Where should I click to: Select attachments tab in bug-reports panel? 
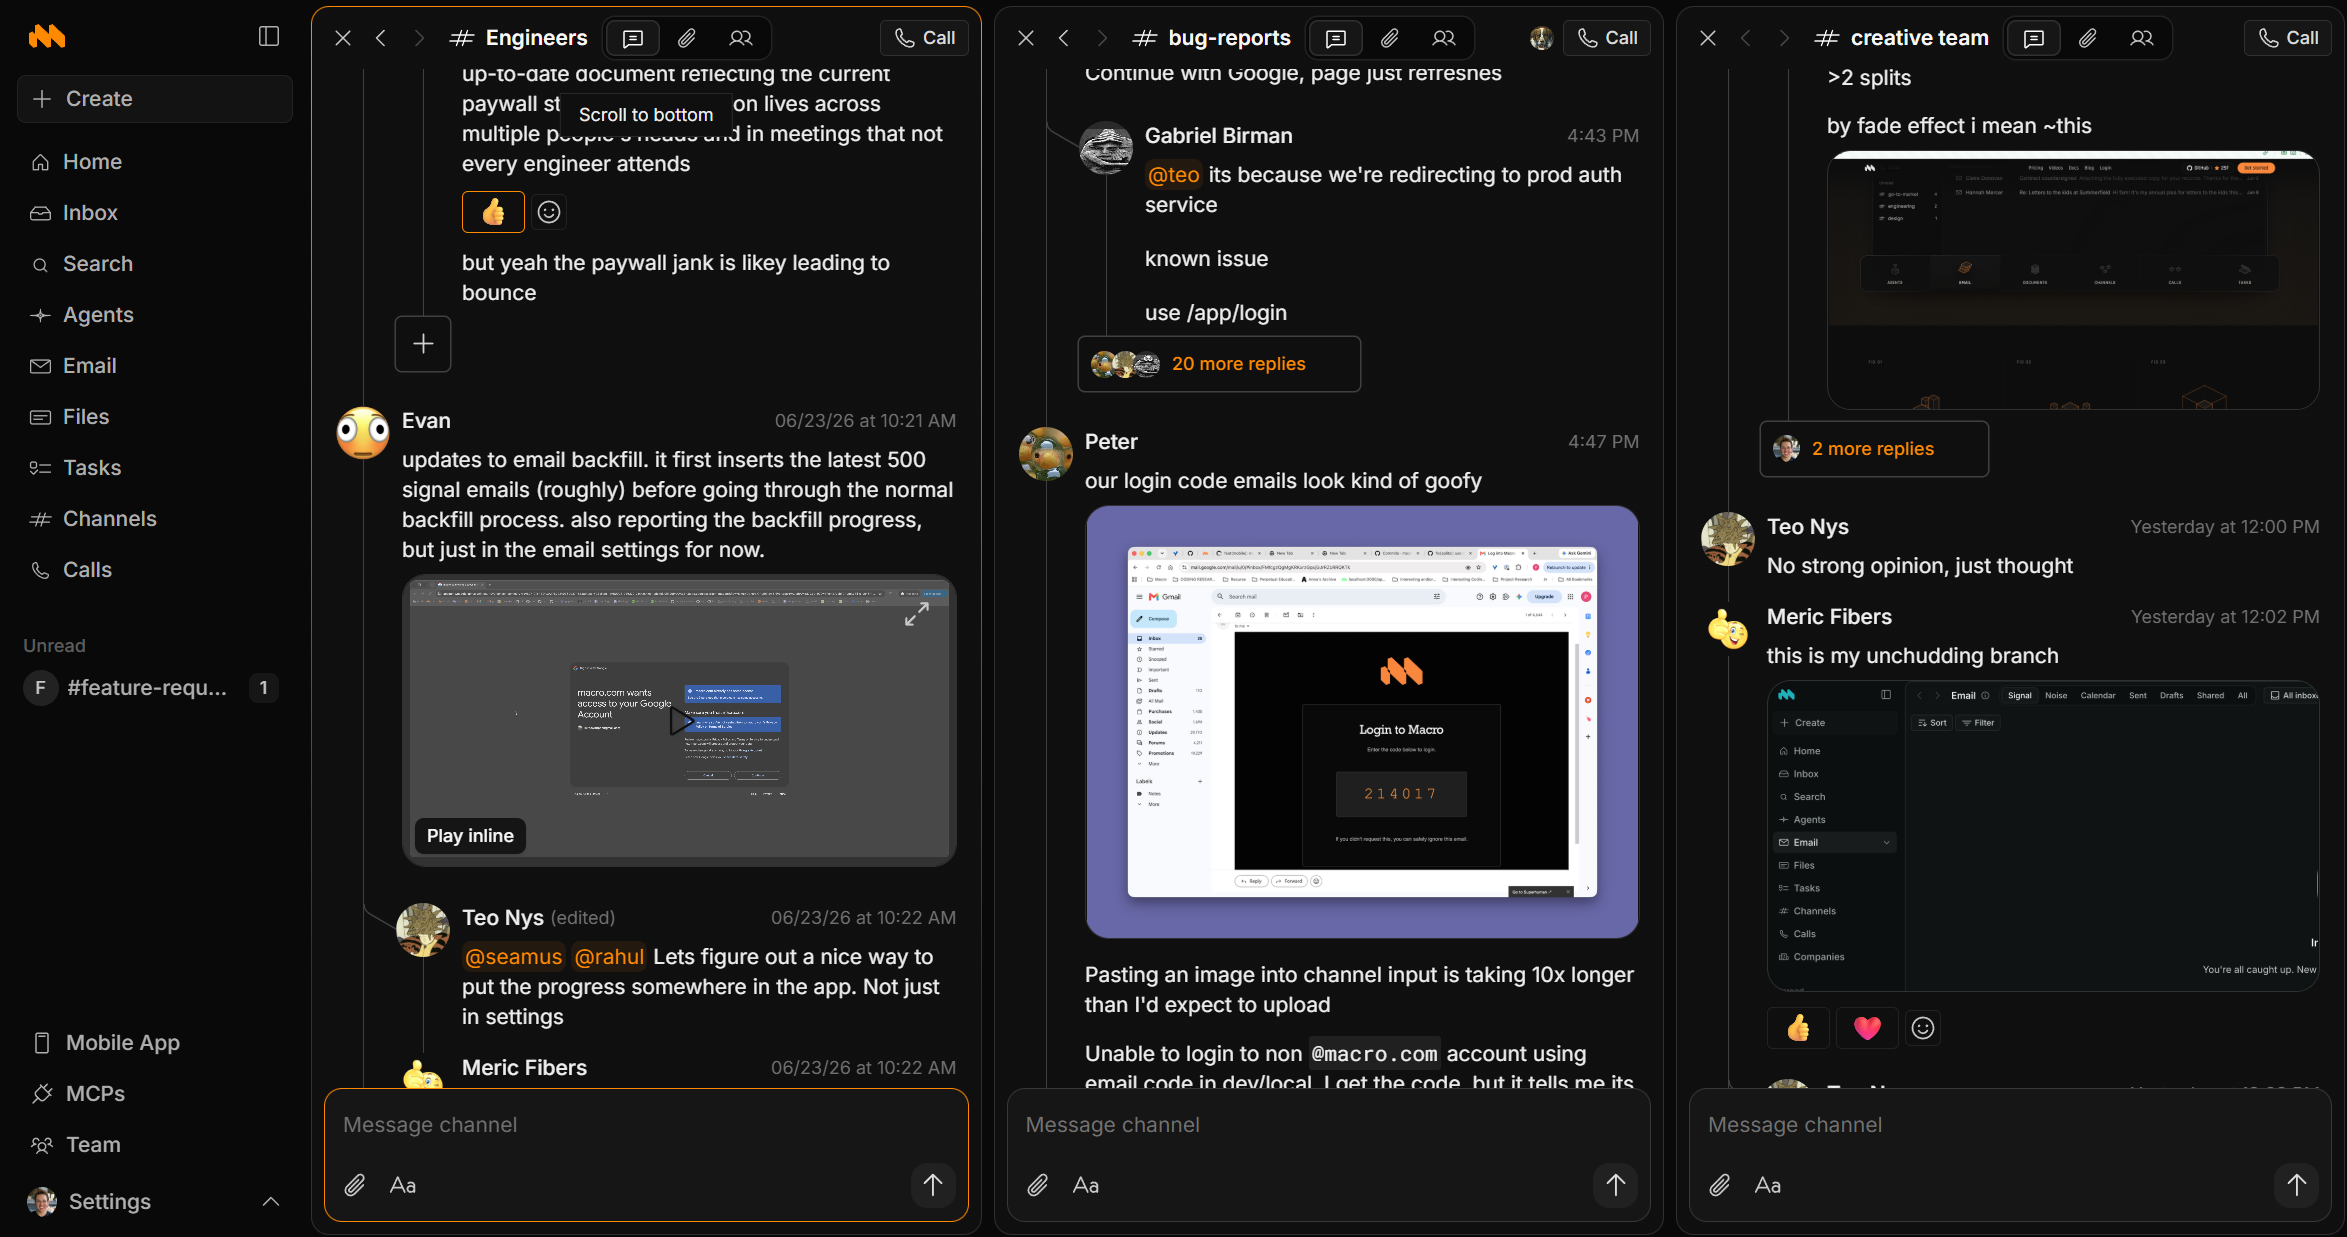(x=1390, y=38)
